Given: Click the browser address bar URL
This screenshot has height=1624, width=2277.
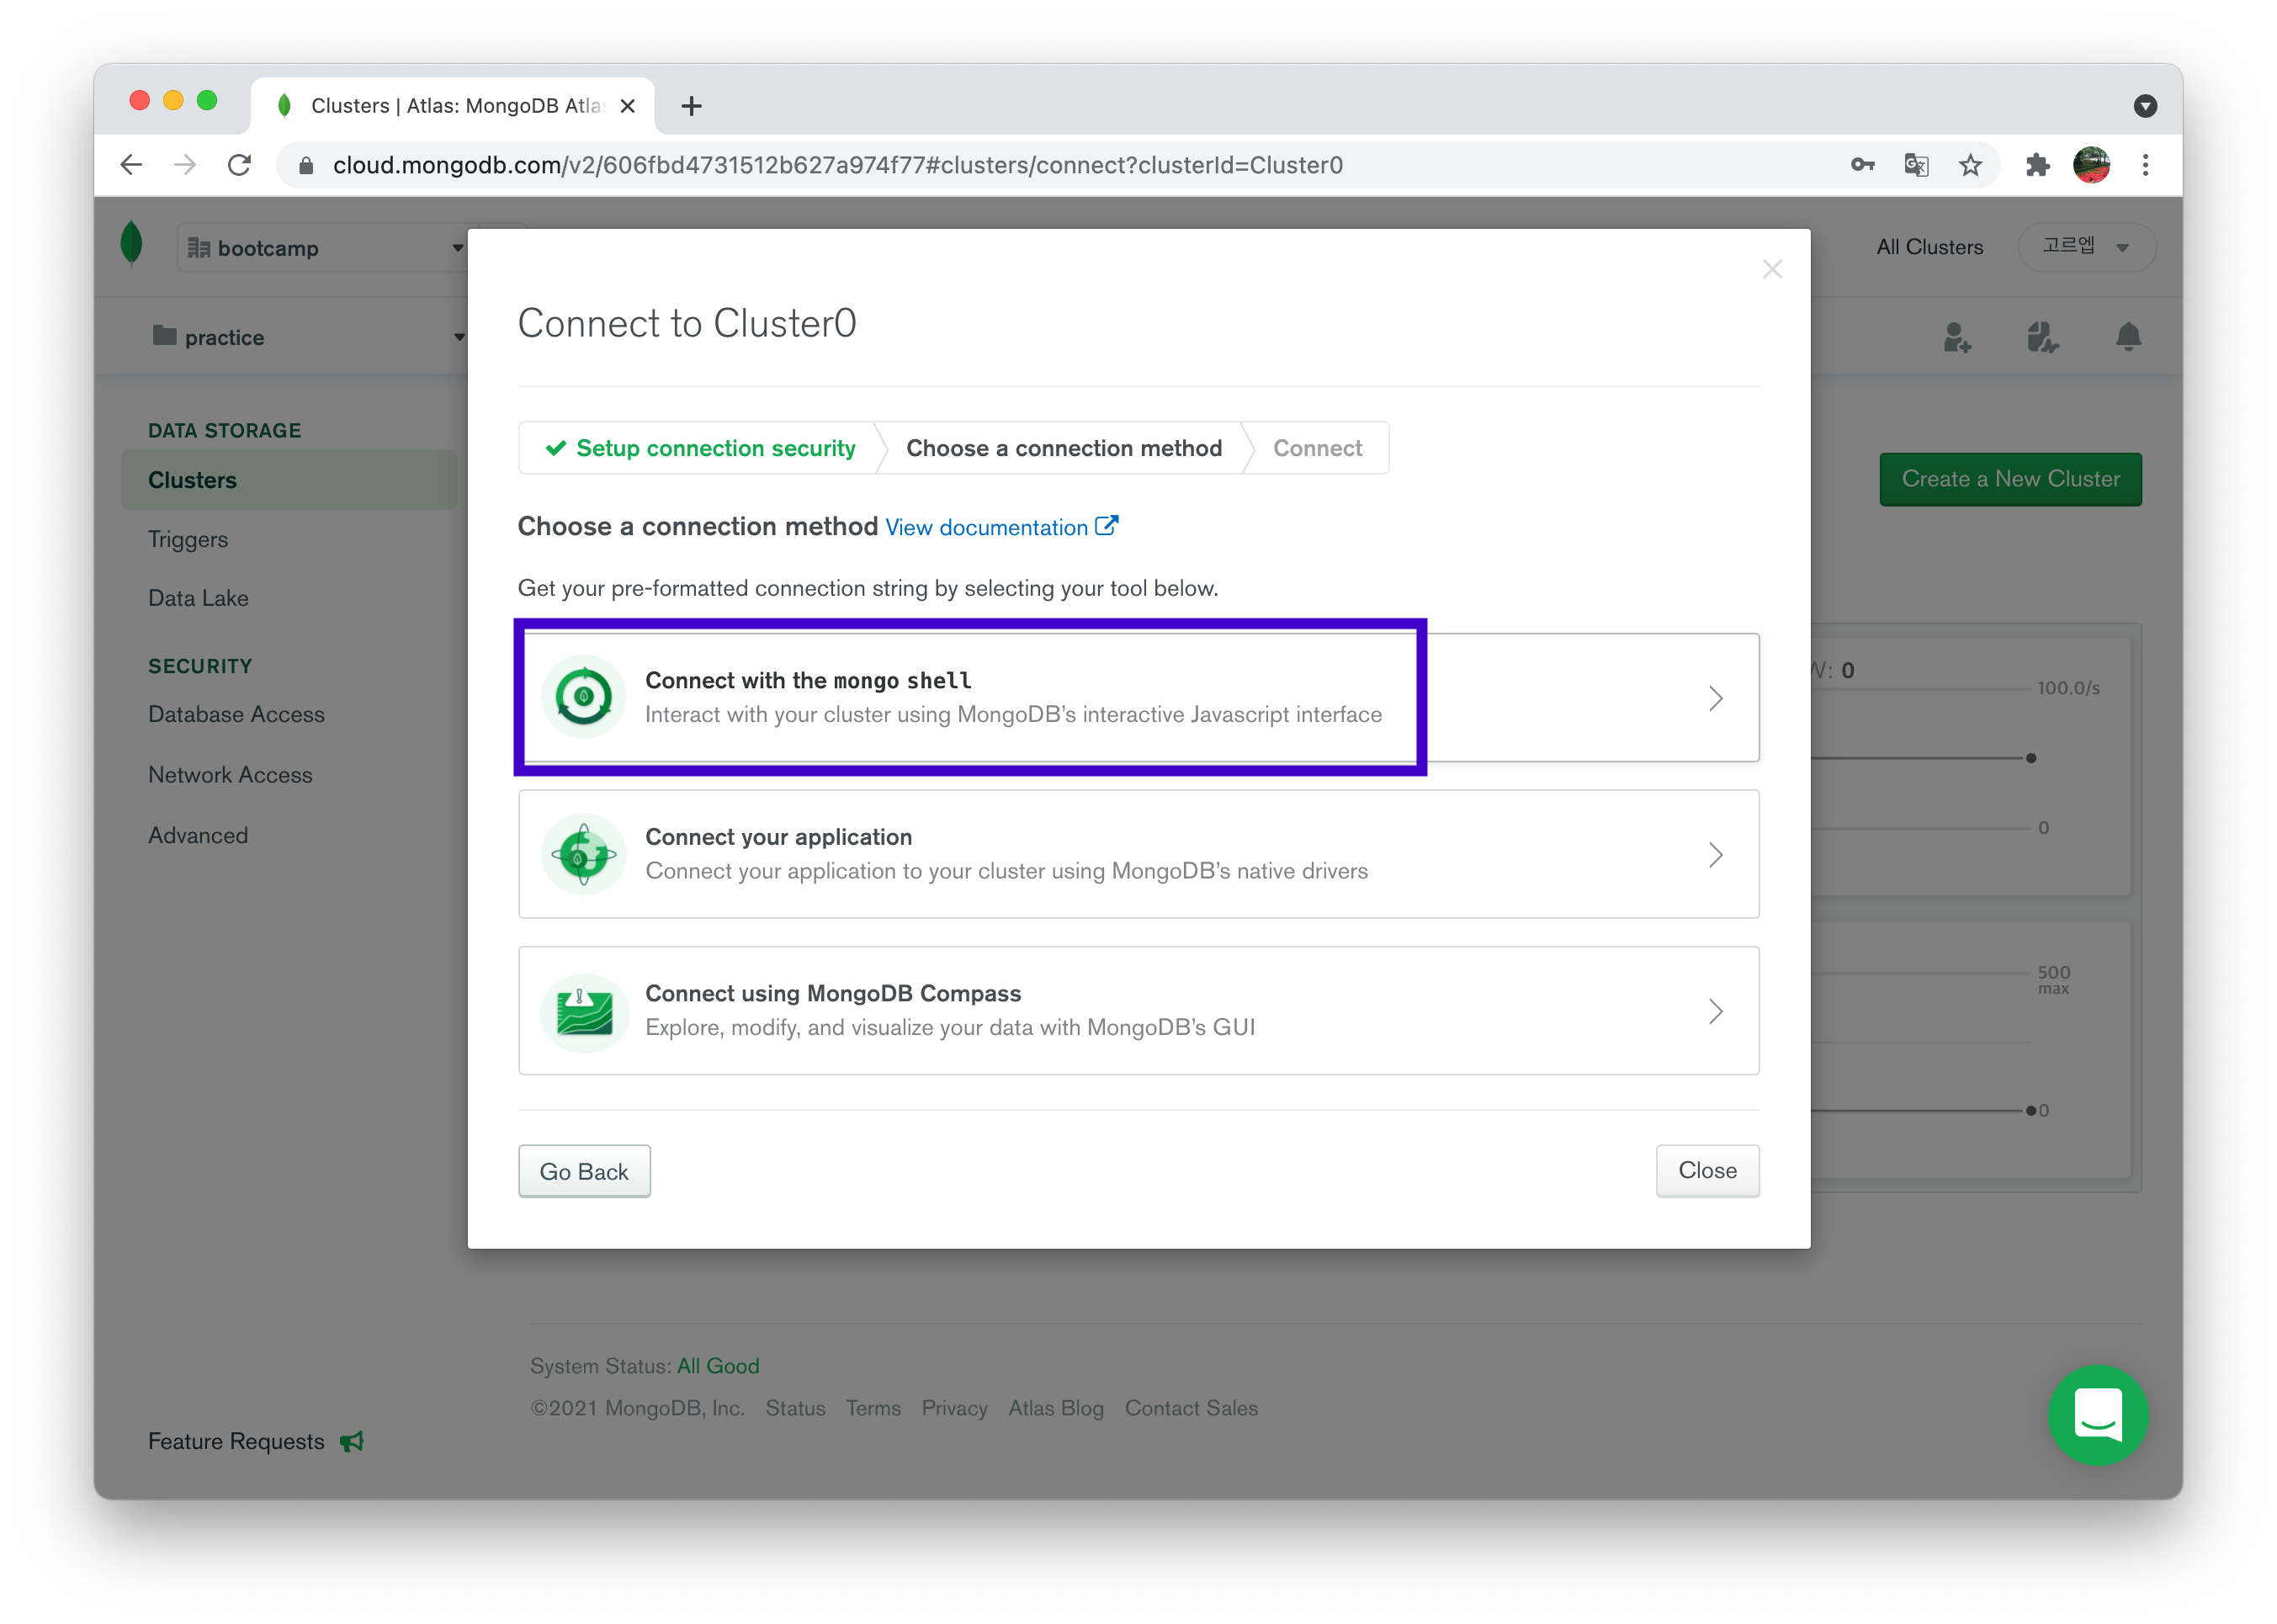Looking at the screenshot, I should click(x=837, y=165).
